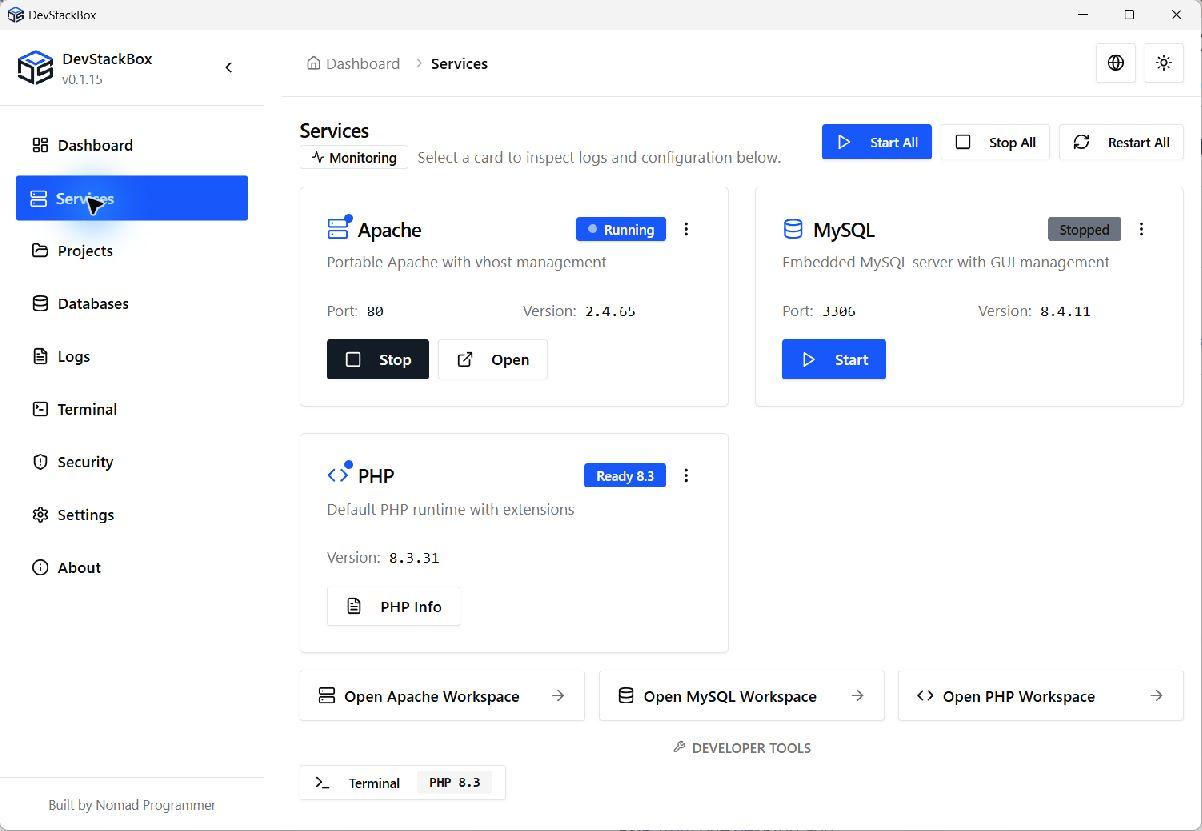1202x831 pixels.
Task: Maximize the DevStackBox window
Action: pos(1130,14)
